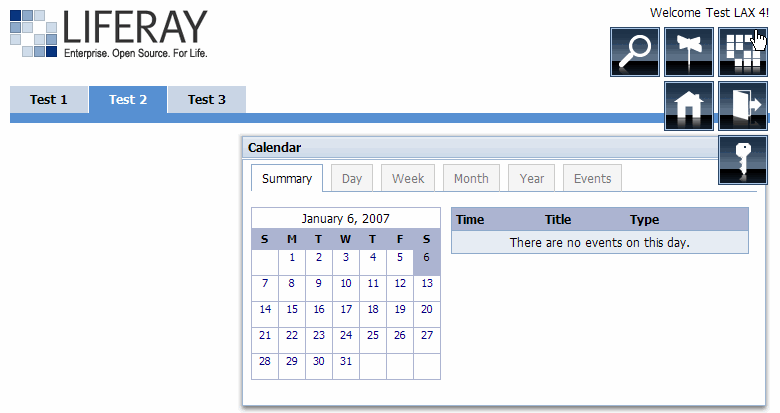View the Events tab
Viewport: 780px width, 413px height.
click(x=593, y=179)
